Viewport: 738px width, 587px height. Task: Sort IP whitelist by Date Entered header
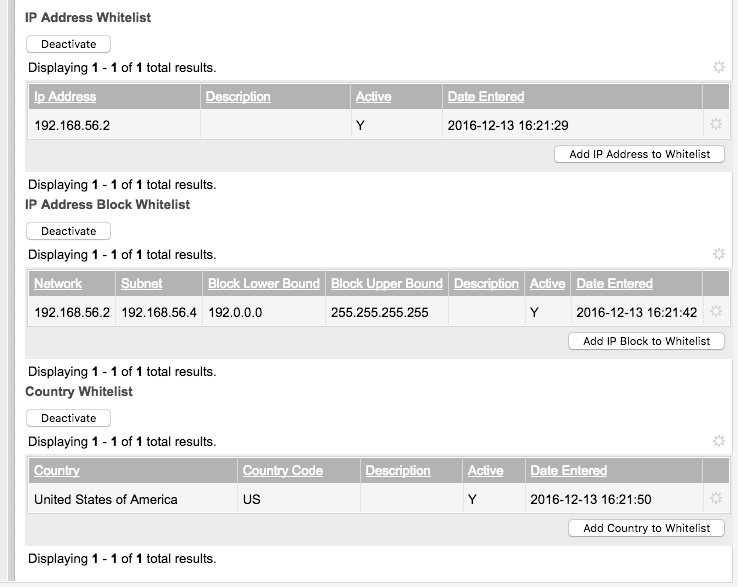486,96
